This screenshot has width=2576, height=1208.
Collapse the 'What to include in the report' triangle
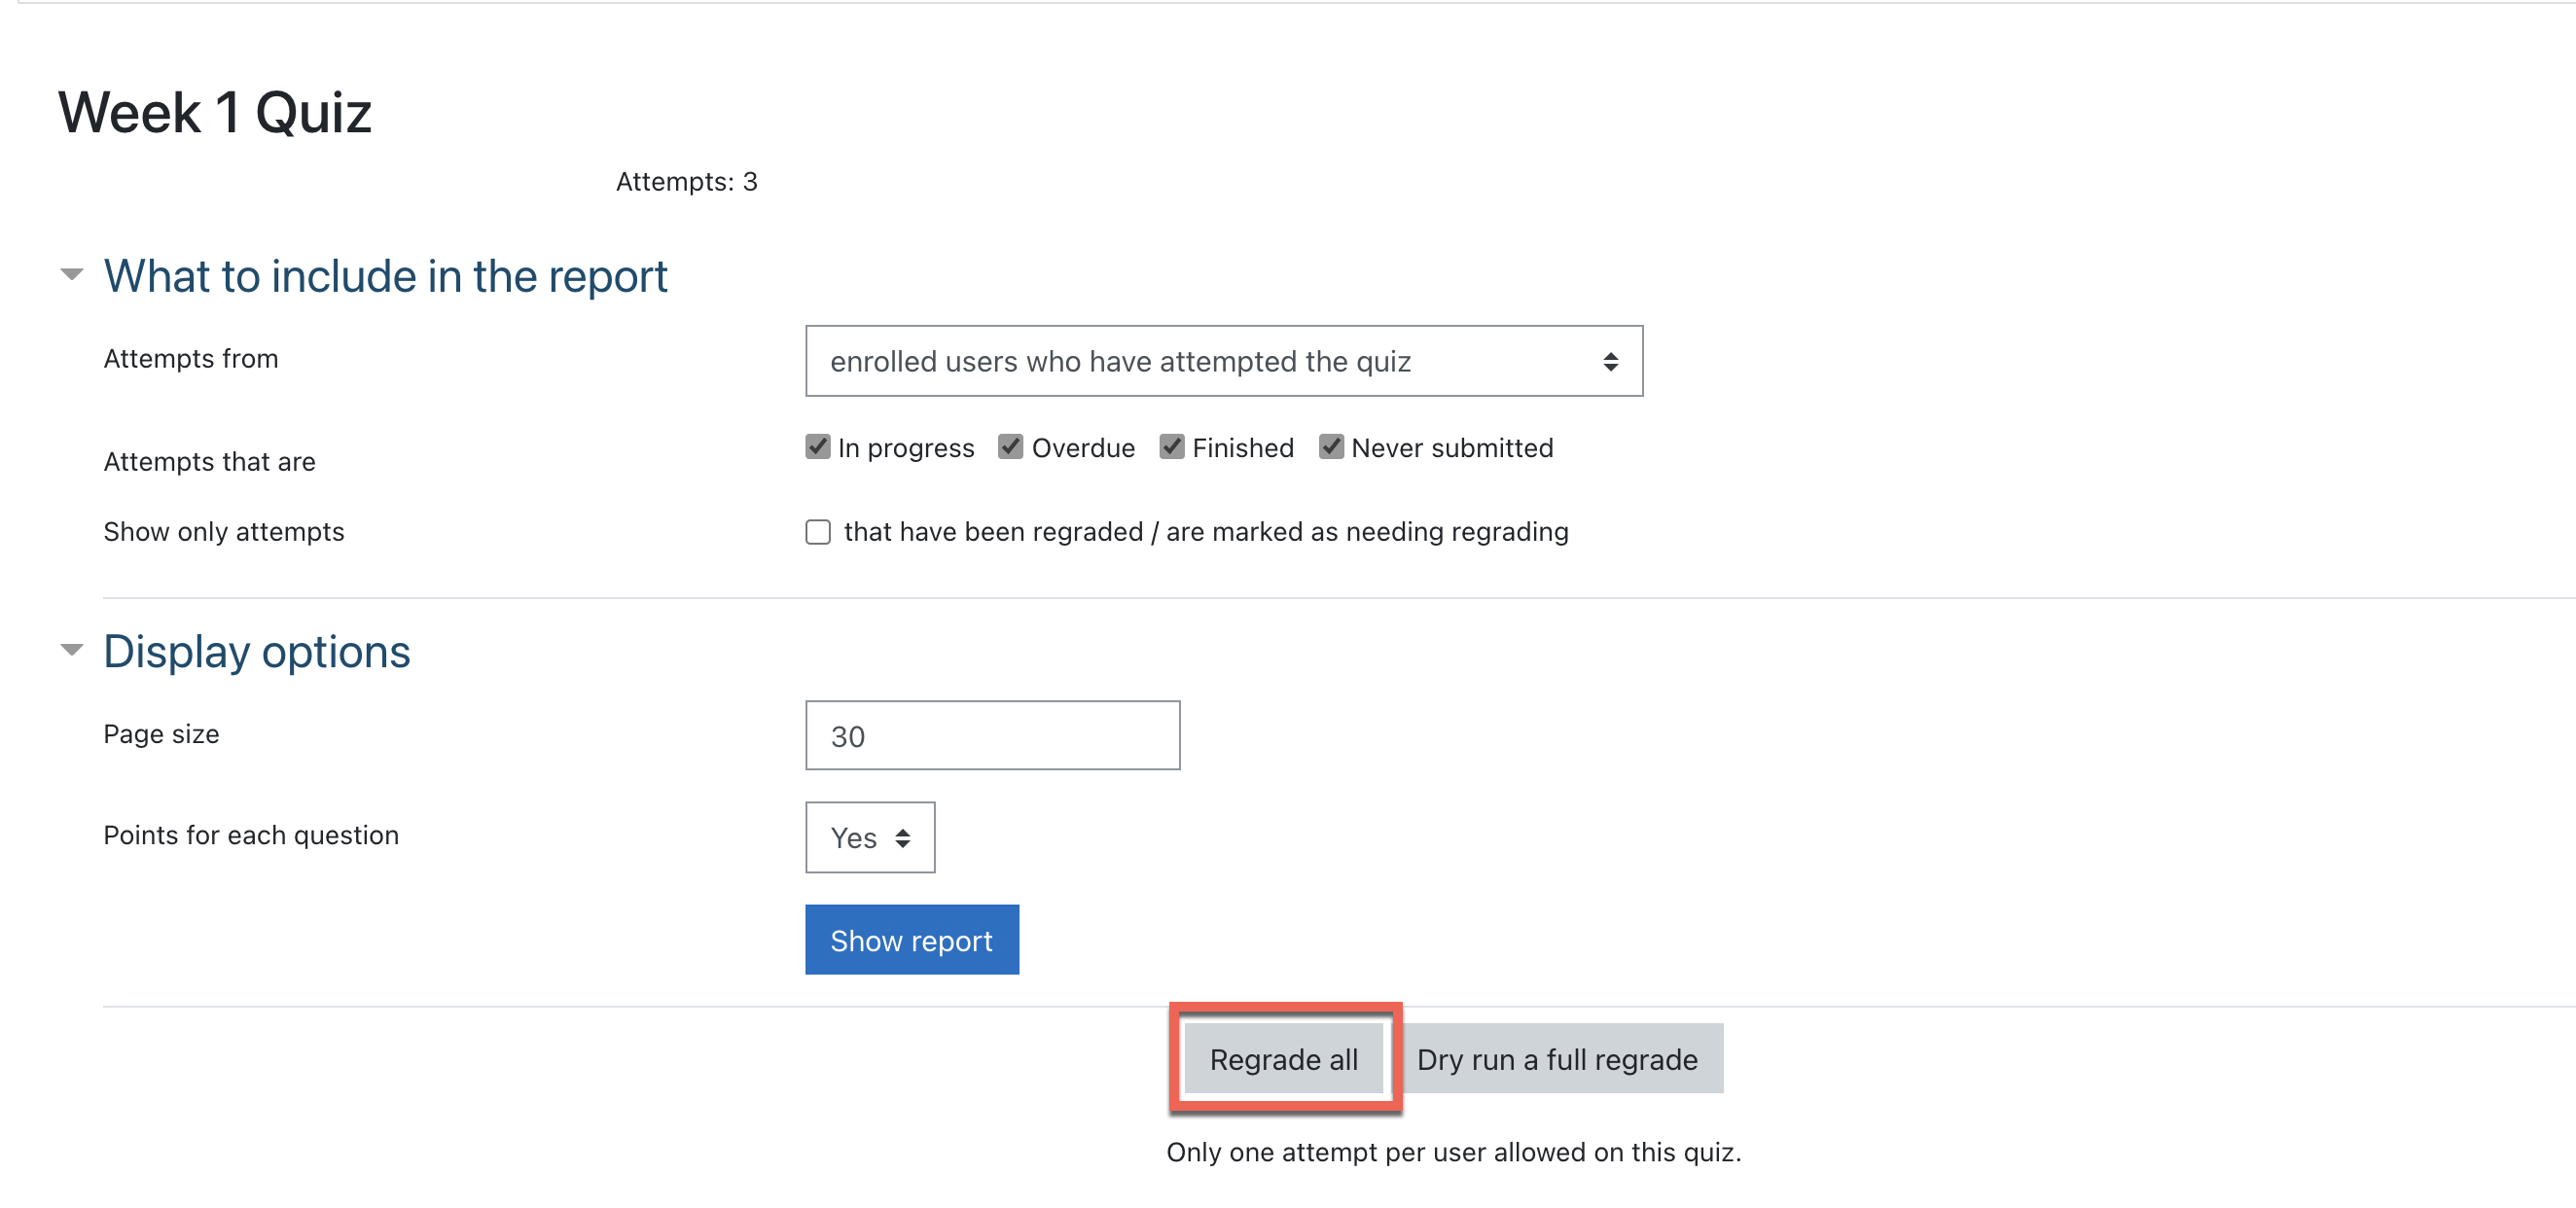72,274
